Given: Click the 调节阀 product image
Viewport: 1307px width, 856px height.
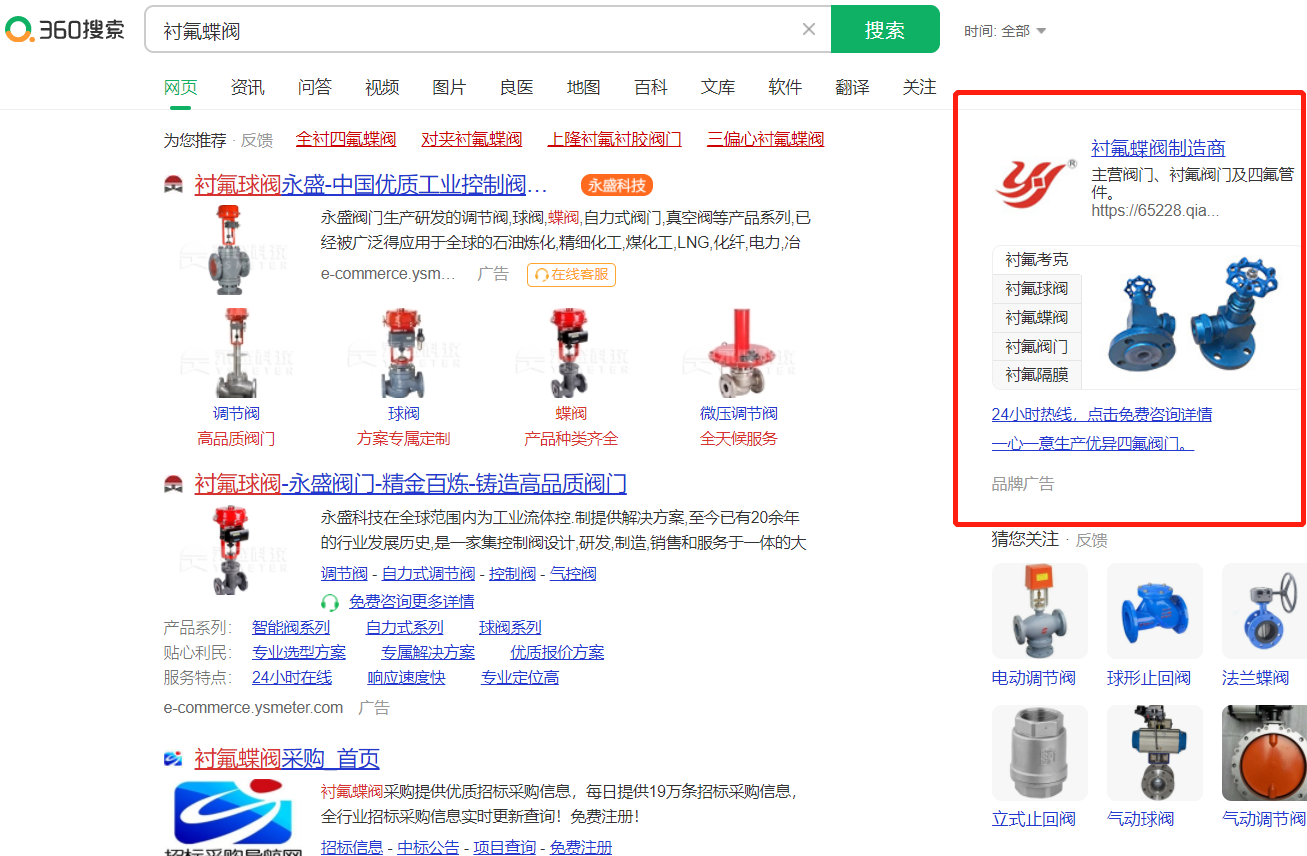Looking at the screenshot, I should 236,353.
